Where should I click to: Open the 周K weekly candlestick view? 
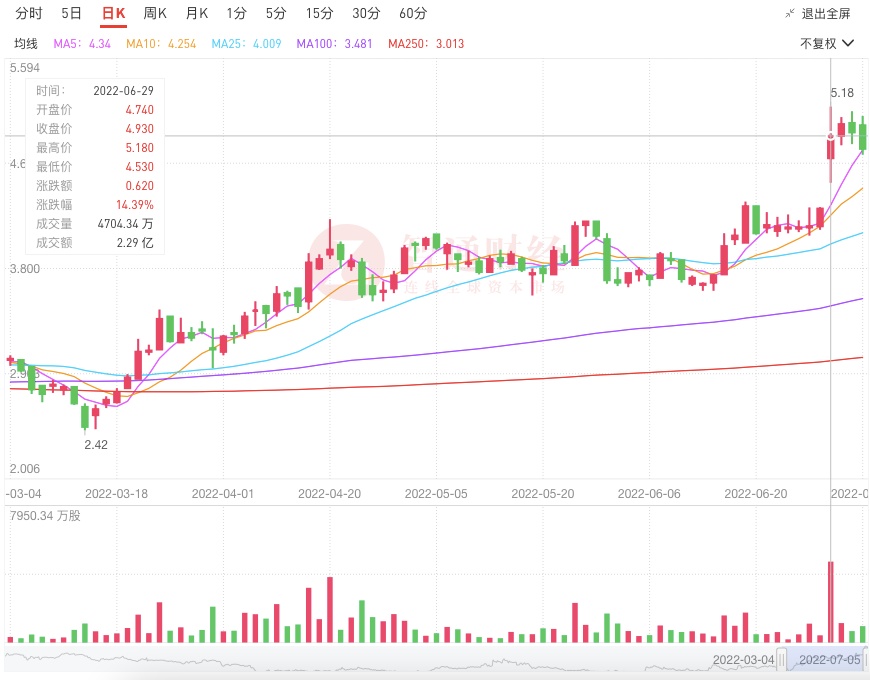pos(155,14)
